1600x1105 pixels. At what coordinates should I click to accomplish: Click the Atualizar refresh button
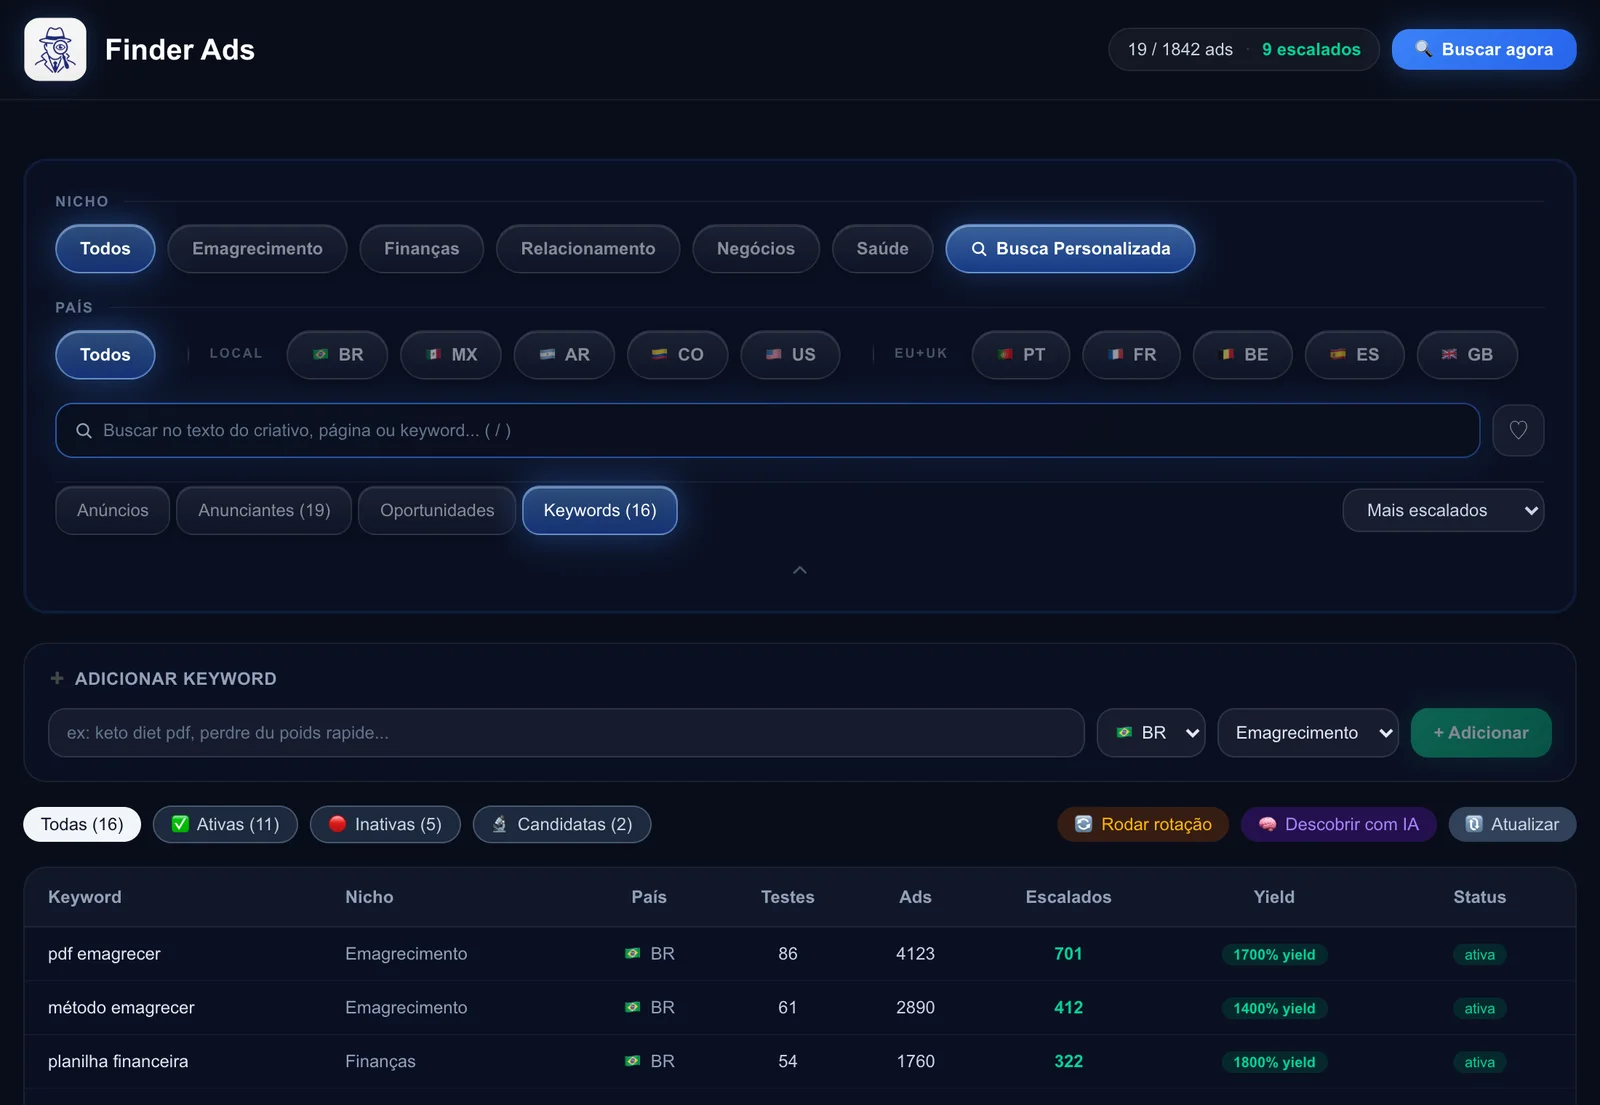point(1513,825)
